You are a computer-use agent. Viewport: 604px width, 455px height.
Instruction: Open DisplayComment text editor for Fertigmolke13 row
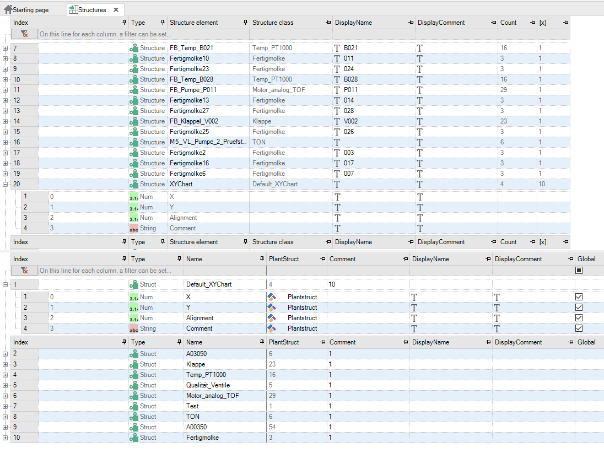coord(419,101)
